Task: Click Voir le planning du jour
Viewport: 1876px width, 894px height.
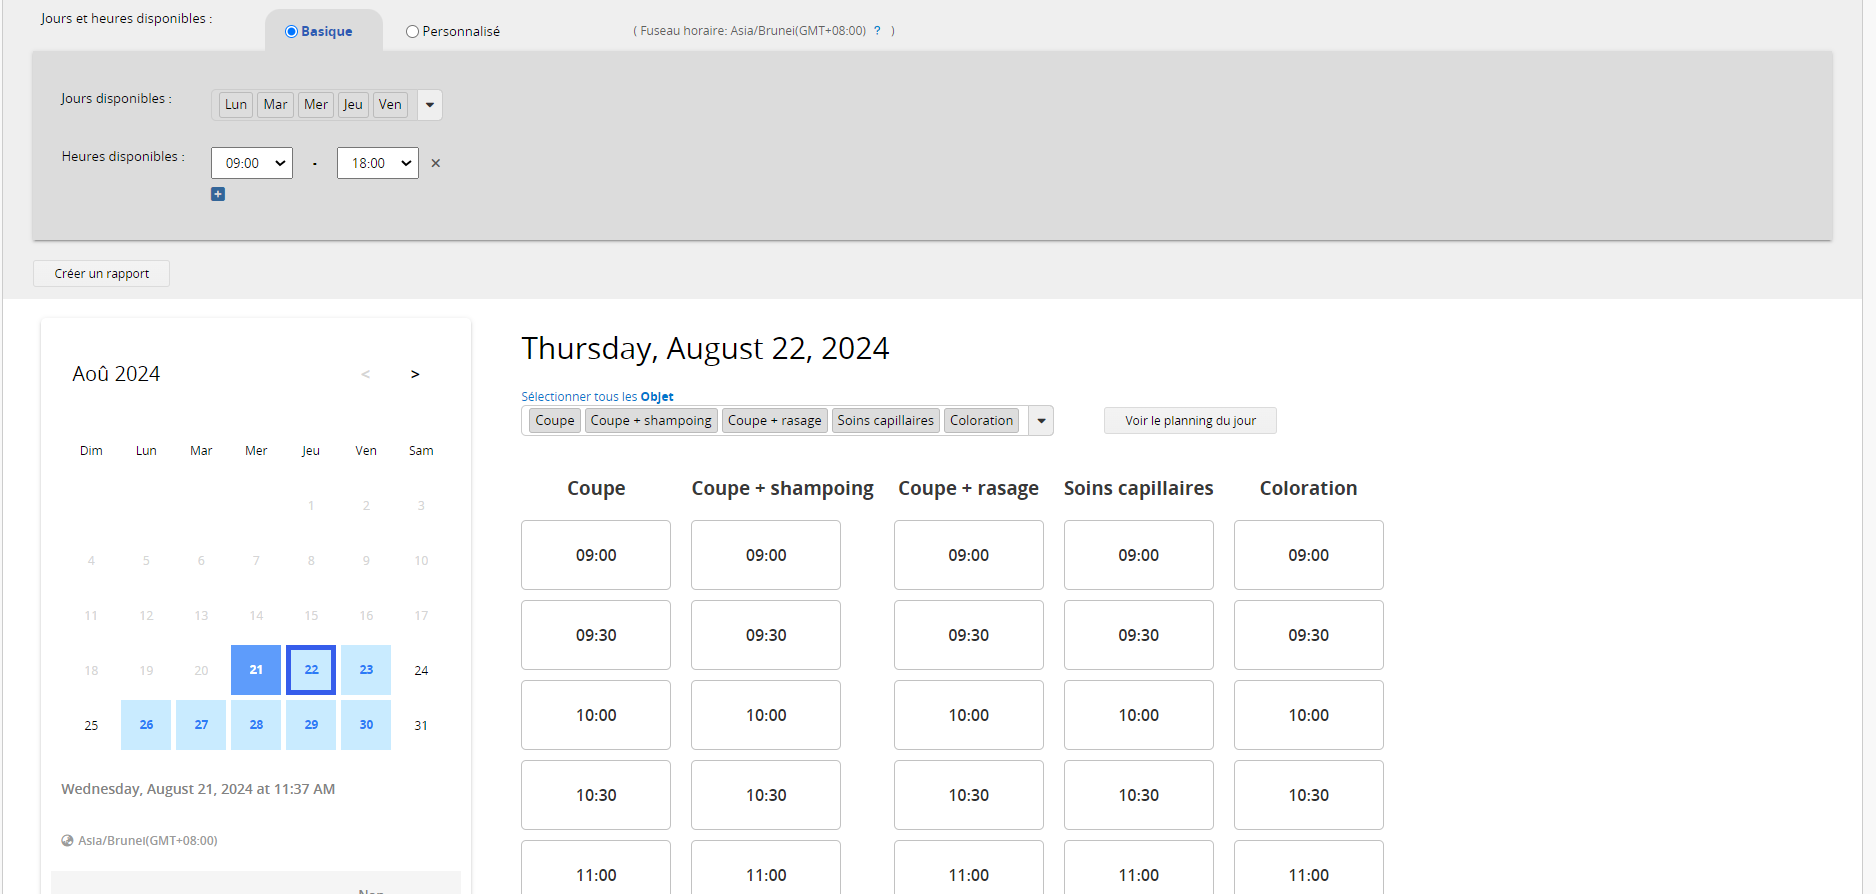Action: [1190, 421]
